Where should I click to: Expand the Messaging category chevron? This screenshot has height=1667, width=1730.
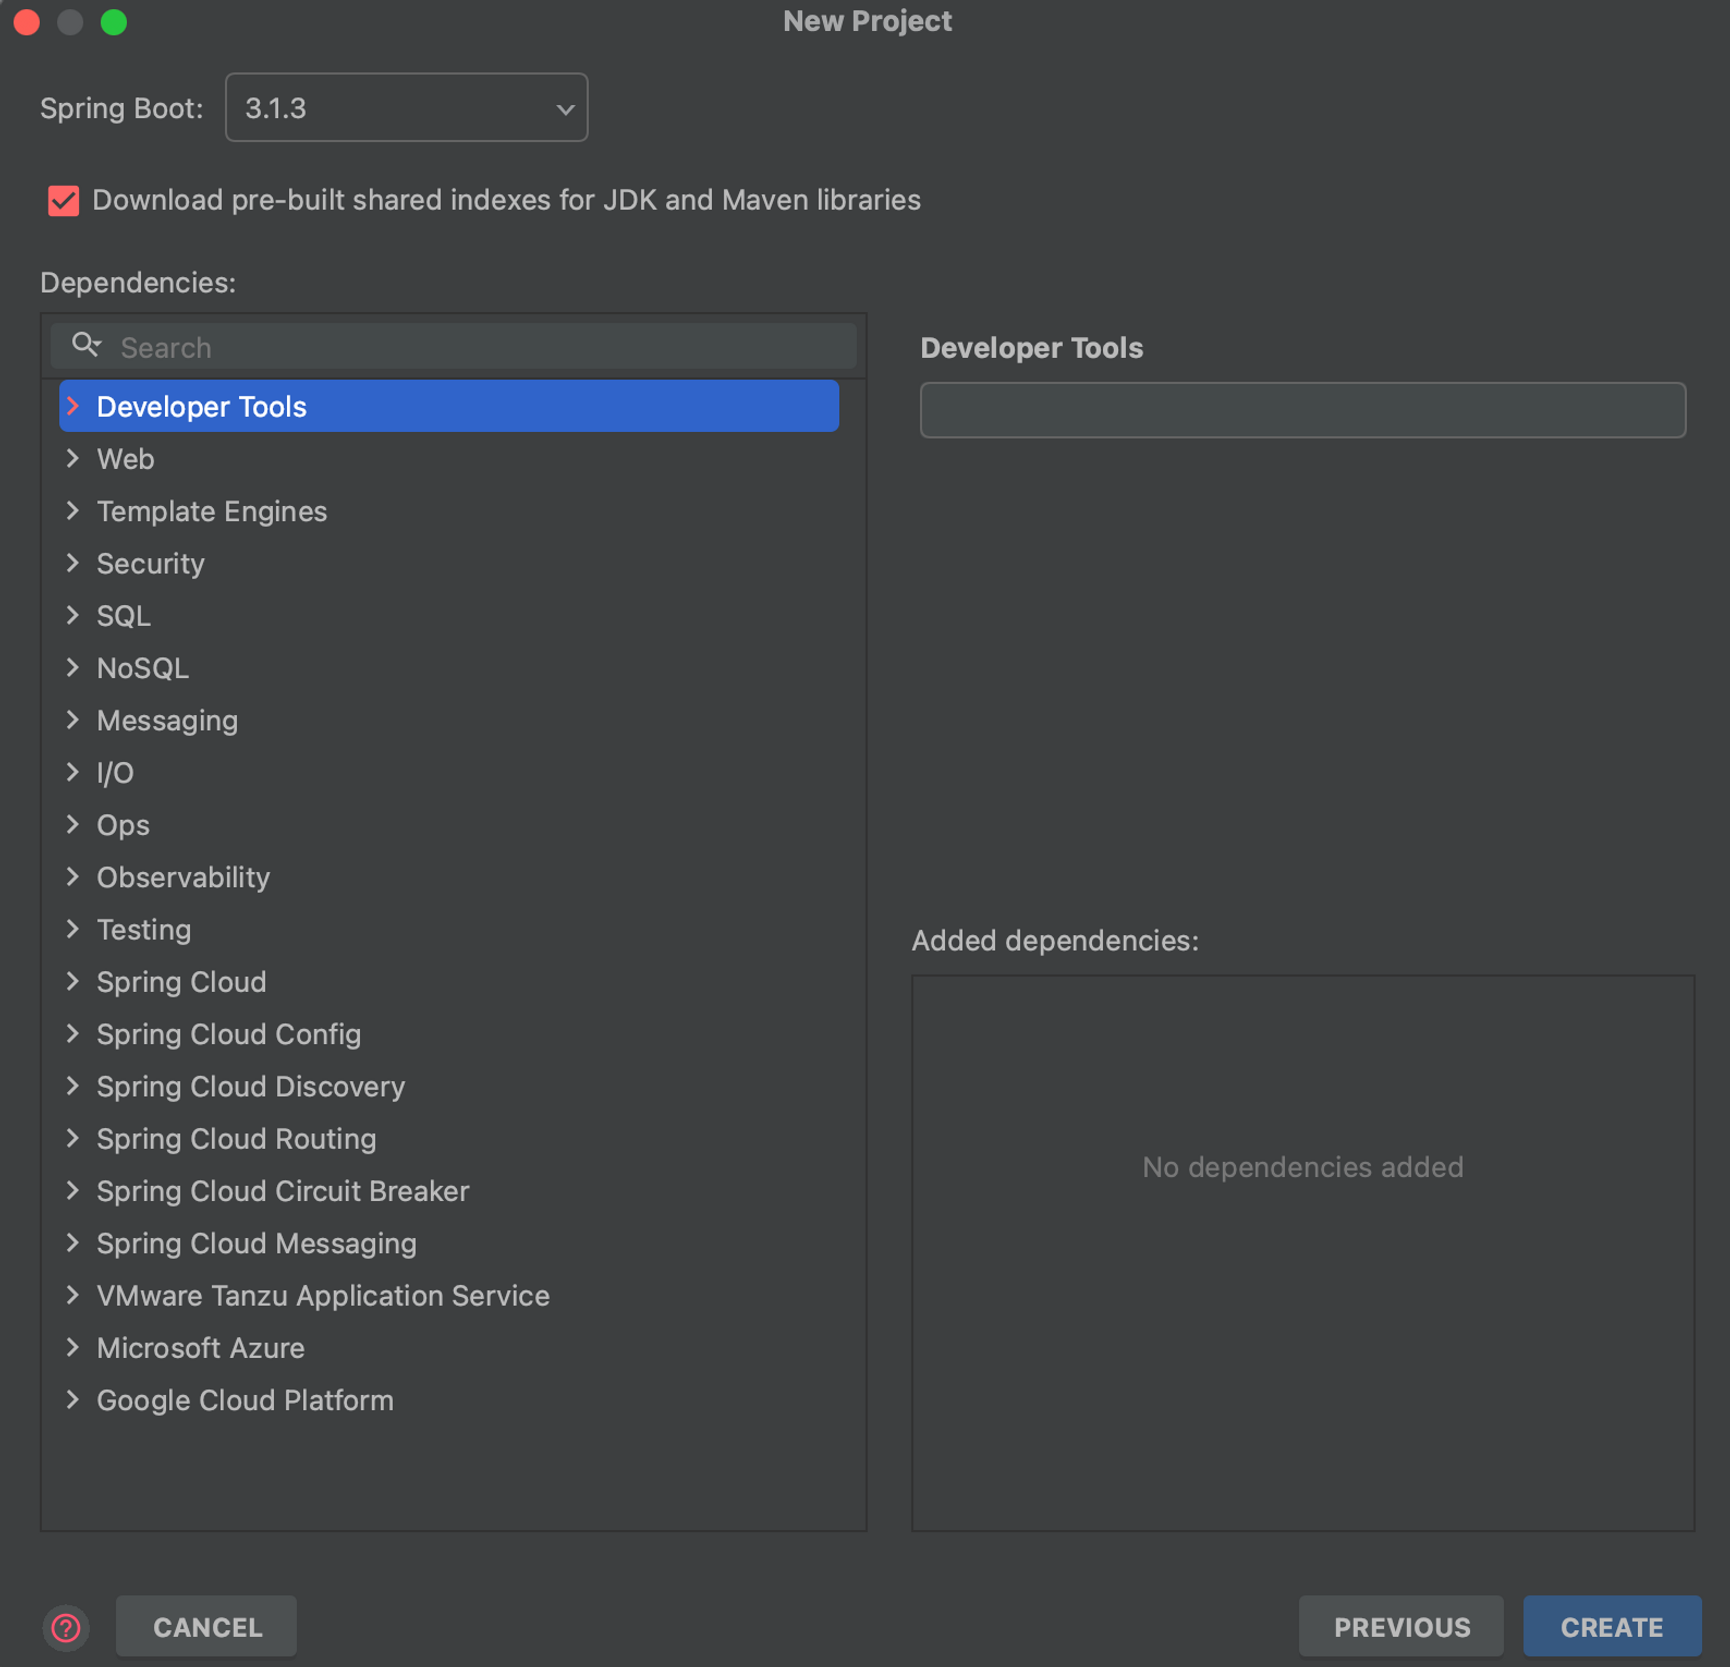pyautogui.click(x=73, y=720)
